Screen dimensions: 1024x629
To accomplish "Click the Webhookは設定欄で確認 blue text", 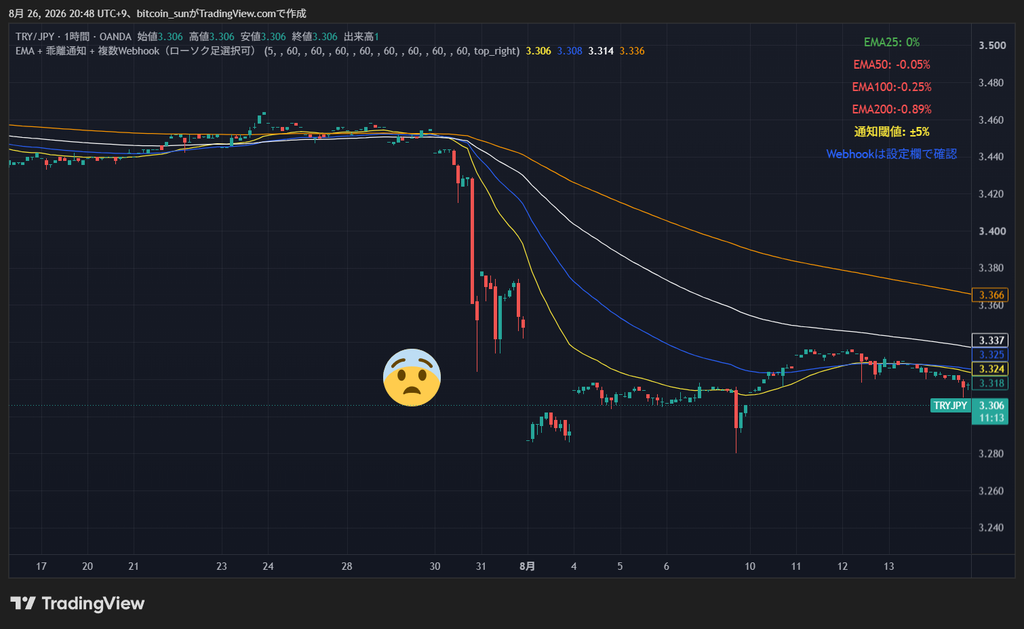I will tap(891, 154).
